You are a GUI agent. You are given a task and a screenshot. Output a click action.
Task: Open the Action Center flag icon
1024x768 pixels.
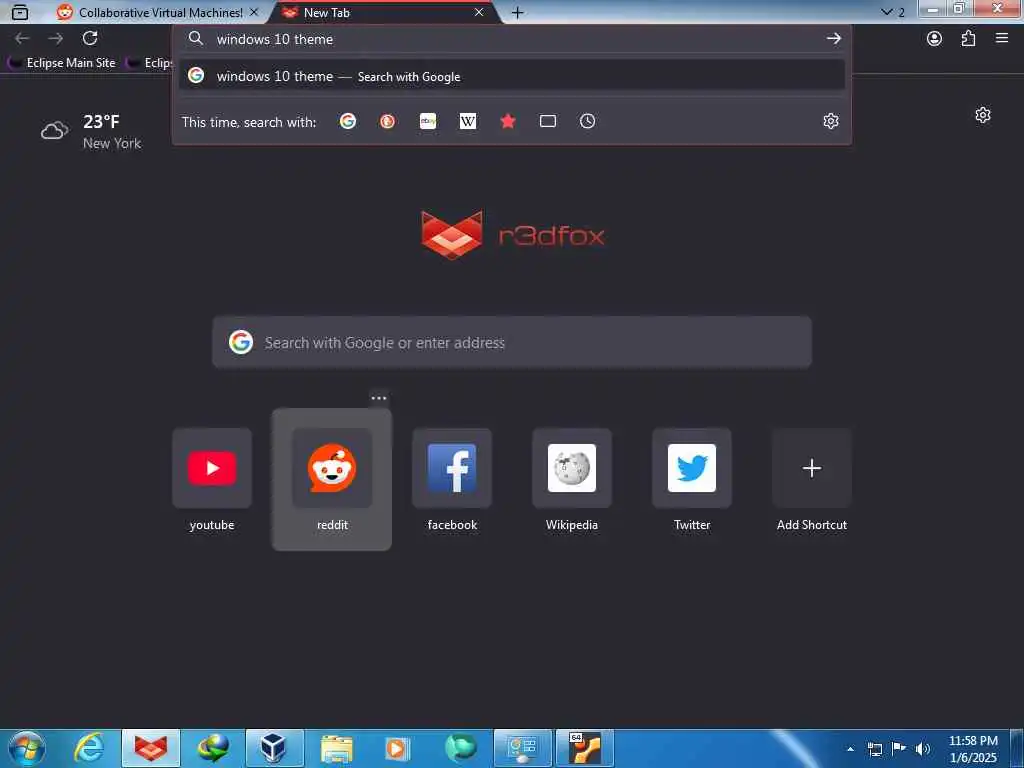[899, 749]
